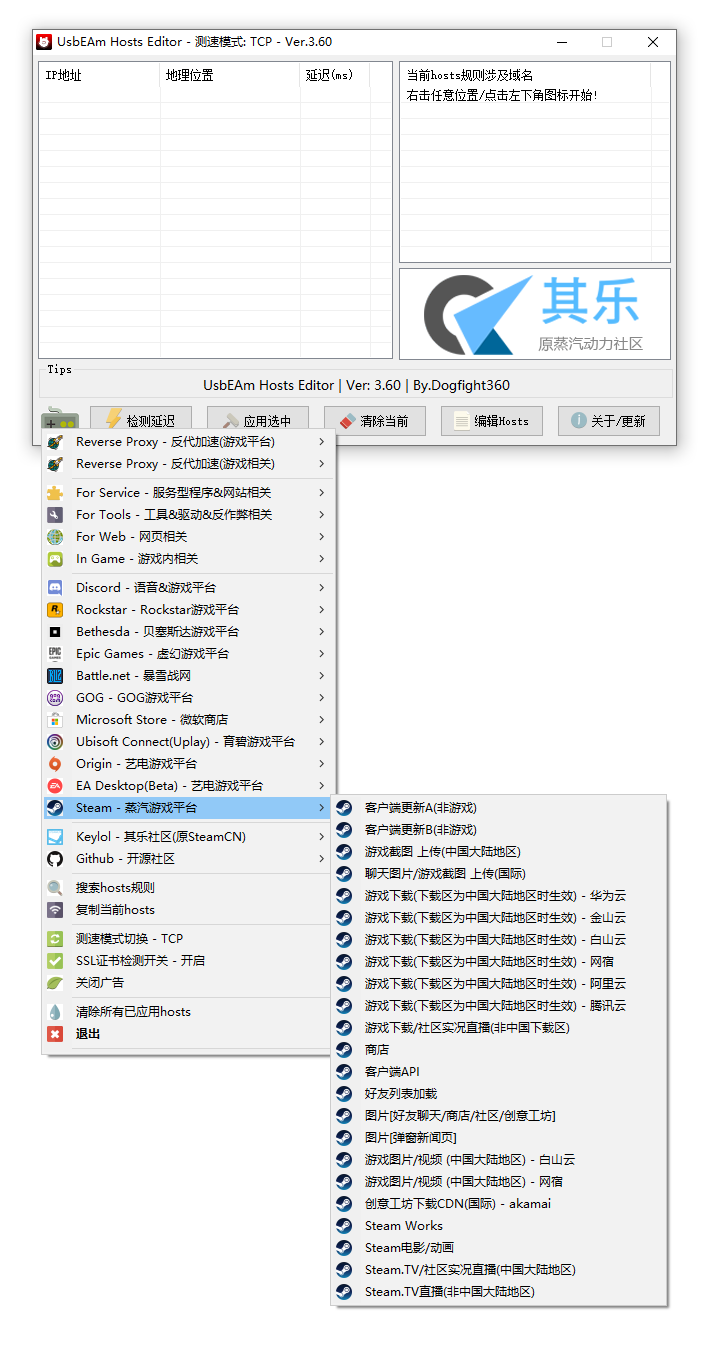This screenshot has width=717, height=1345.
Task: Click the Keylol 其乐 banner image
Action: click(535, 314)
